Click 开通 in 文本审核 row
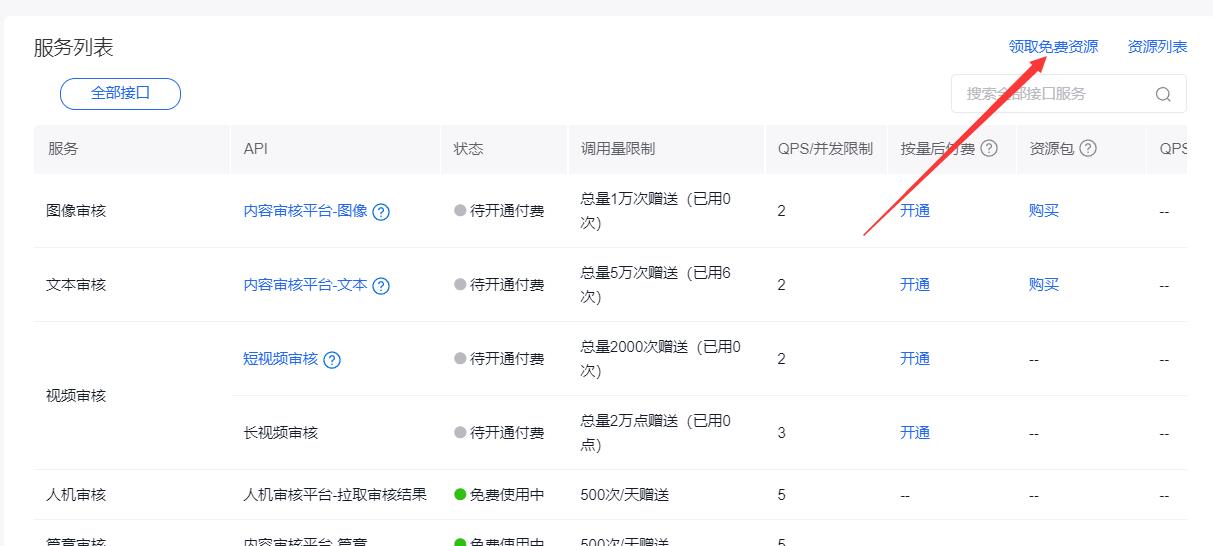 coord(915,285)
